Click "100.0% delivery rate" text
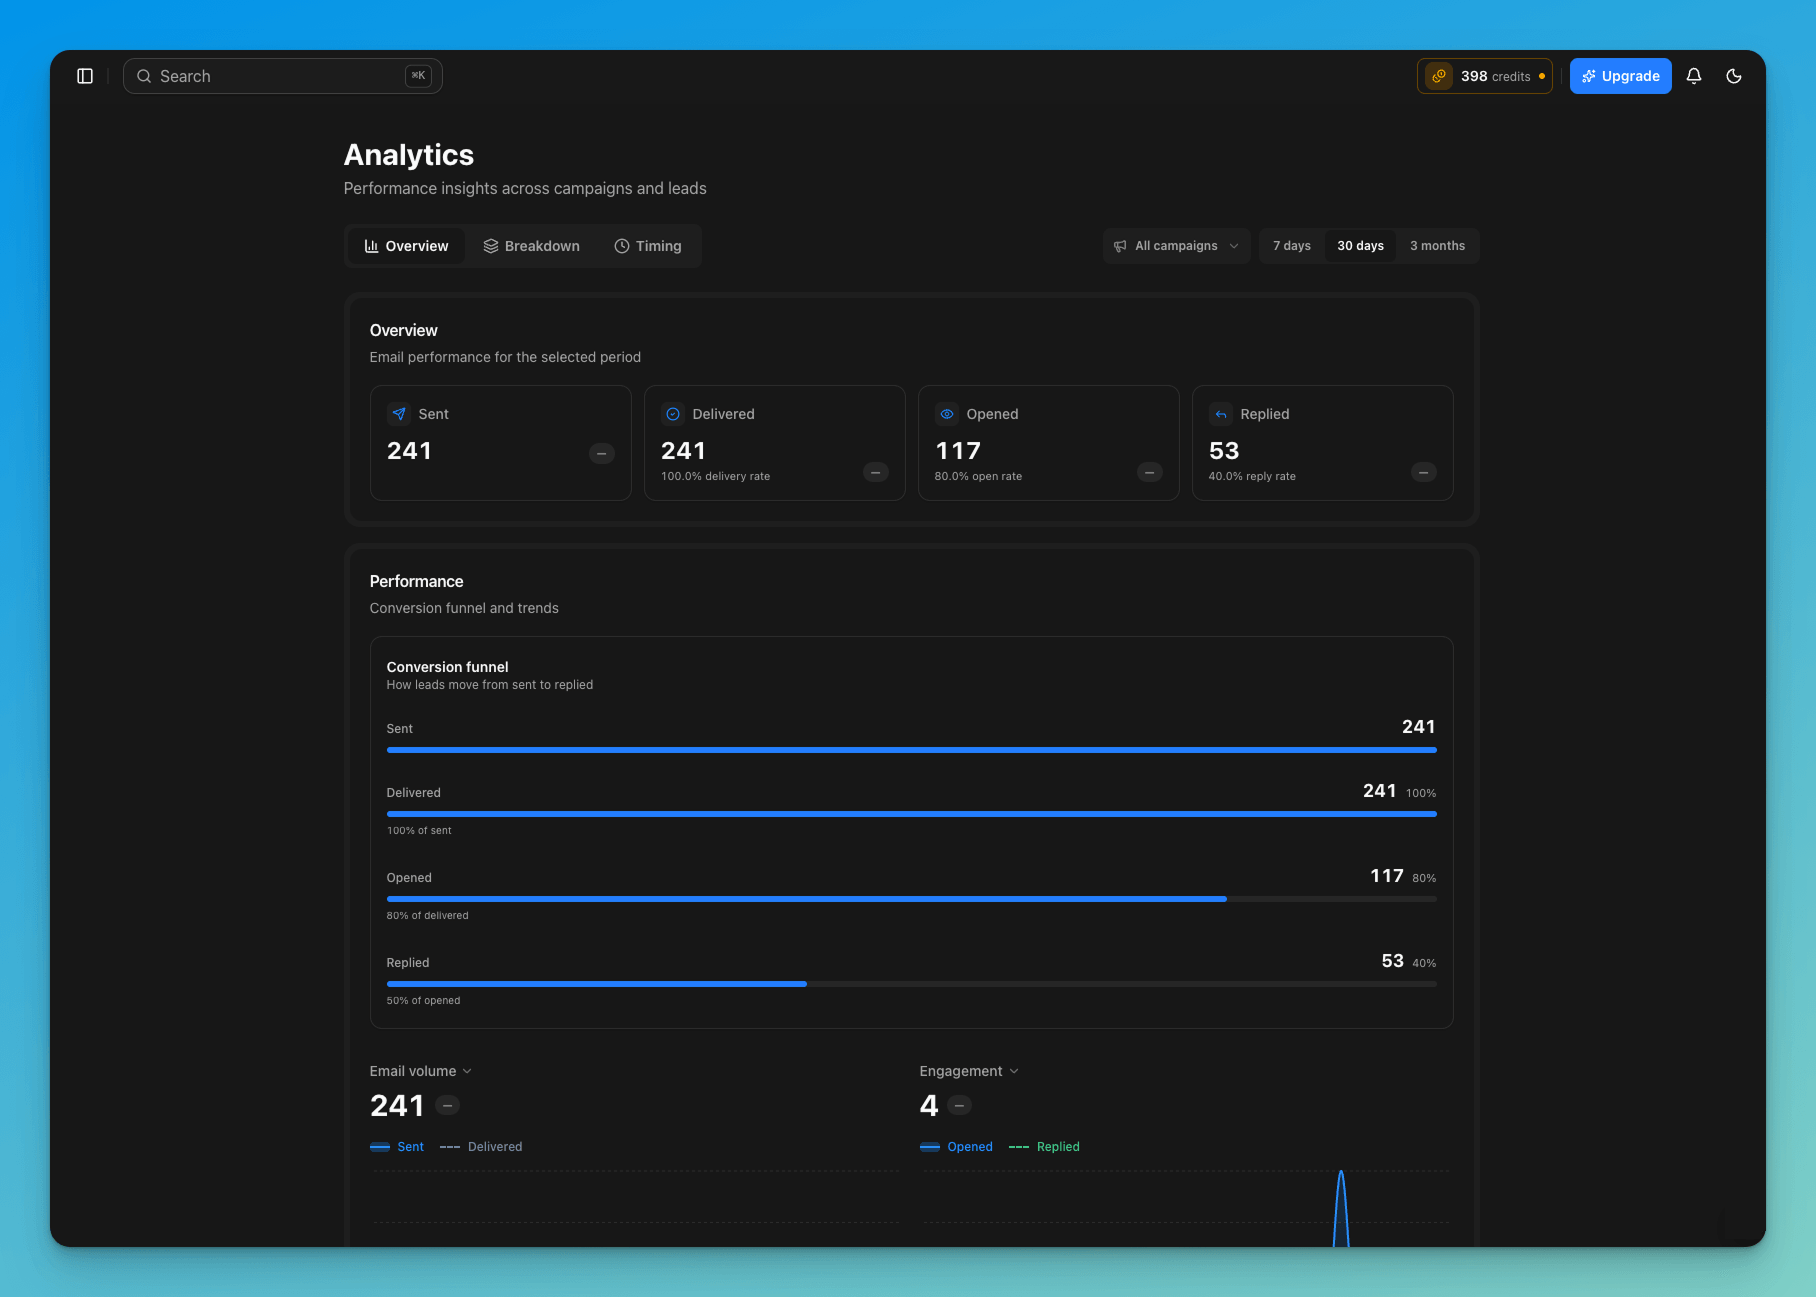Screen dimensions: 1816x1297 click(x=715, y=477)
